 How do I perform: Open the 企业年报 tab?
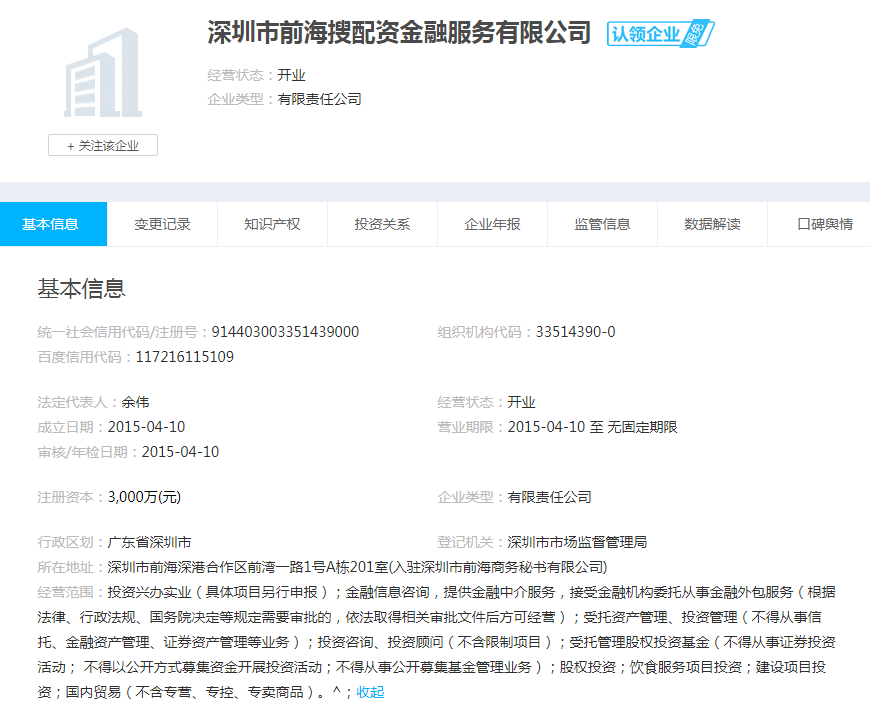click(x=492, y=224)
